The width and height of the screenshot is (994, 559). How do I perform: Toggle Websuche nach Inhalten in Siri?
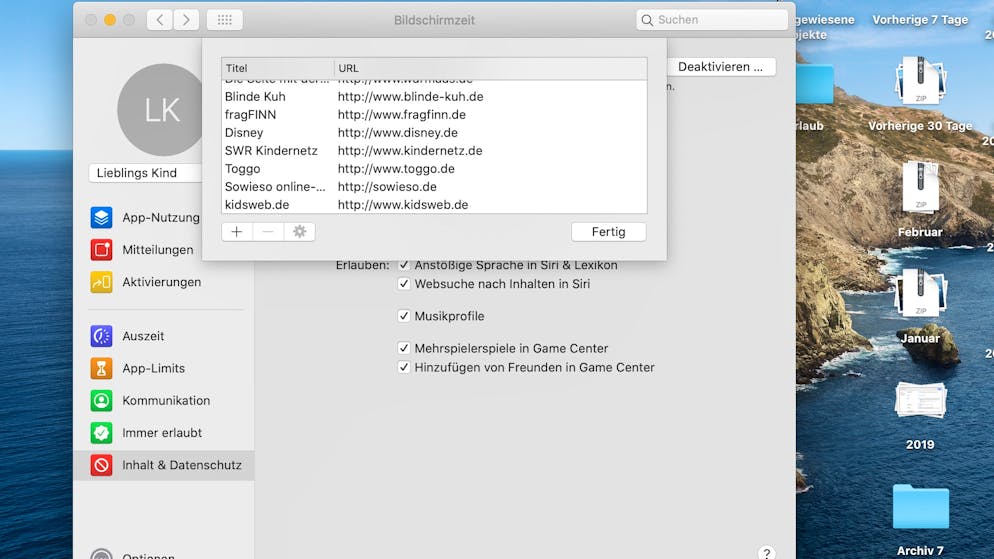[404, 284]
